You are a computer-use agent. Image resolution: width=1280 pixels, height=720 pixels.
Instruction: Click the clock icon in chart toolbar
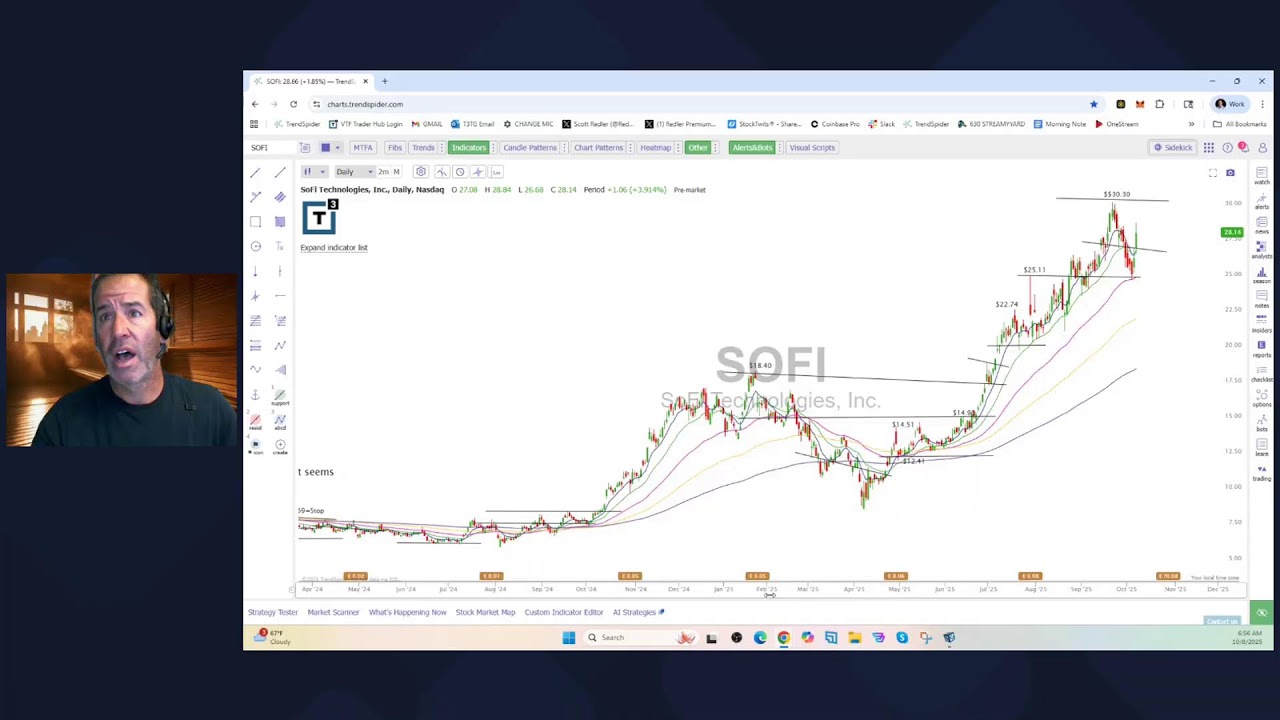click(460, 172)
